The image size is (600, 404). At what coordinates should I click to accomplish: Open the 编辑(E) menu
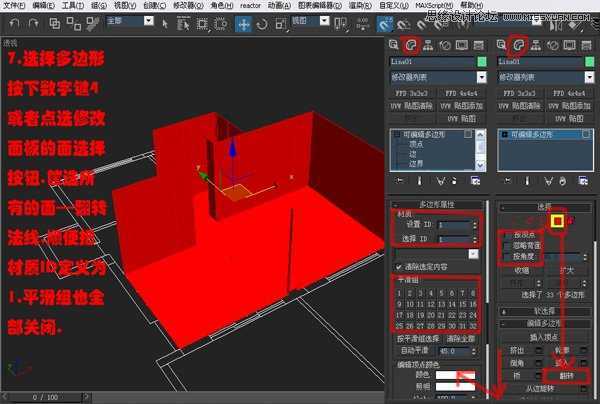click(x=43, y=5)
